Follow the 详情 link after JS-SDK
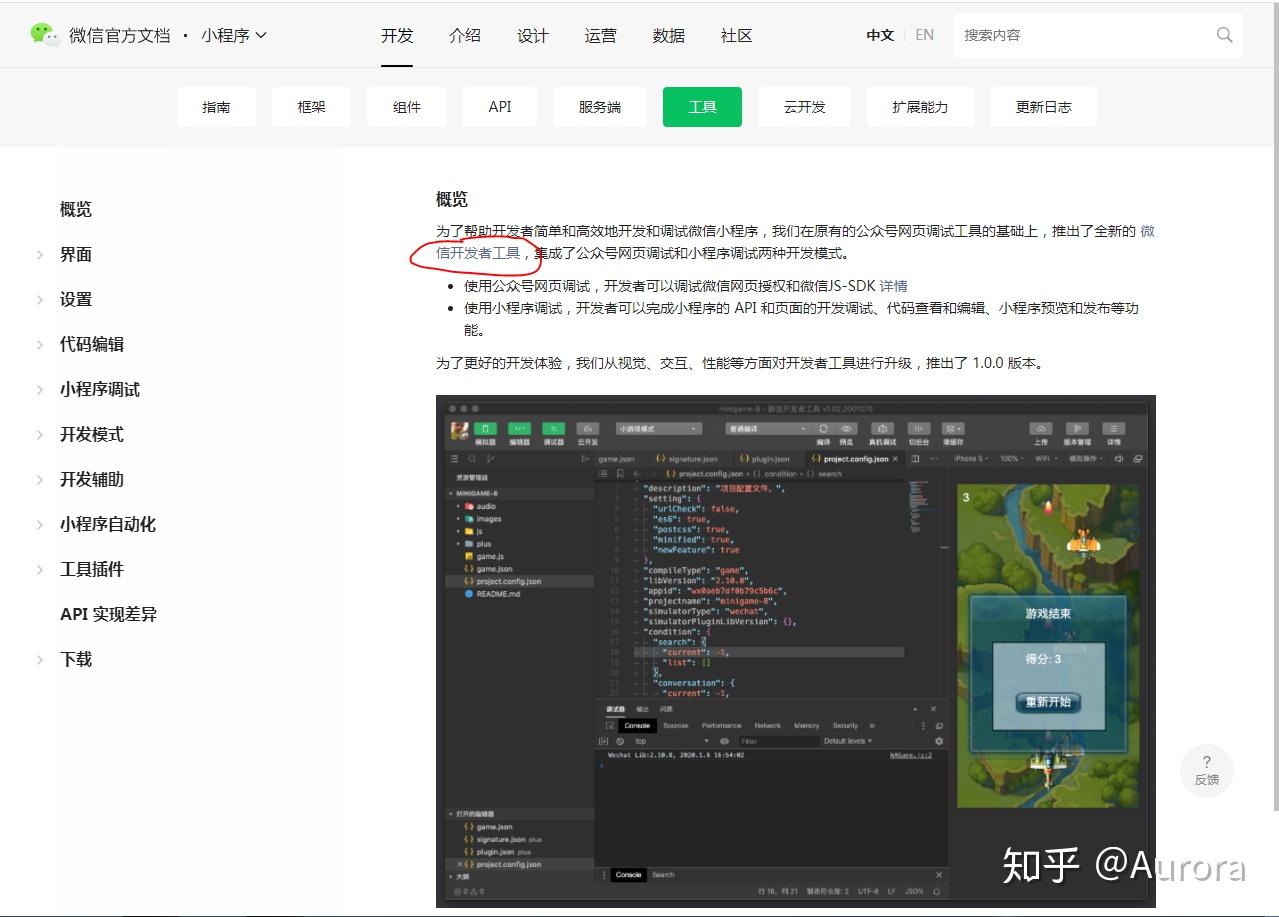The width and height of the screenshot is (1279, 917). coord(894,286)
